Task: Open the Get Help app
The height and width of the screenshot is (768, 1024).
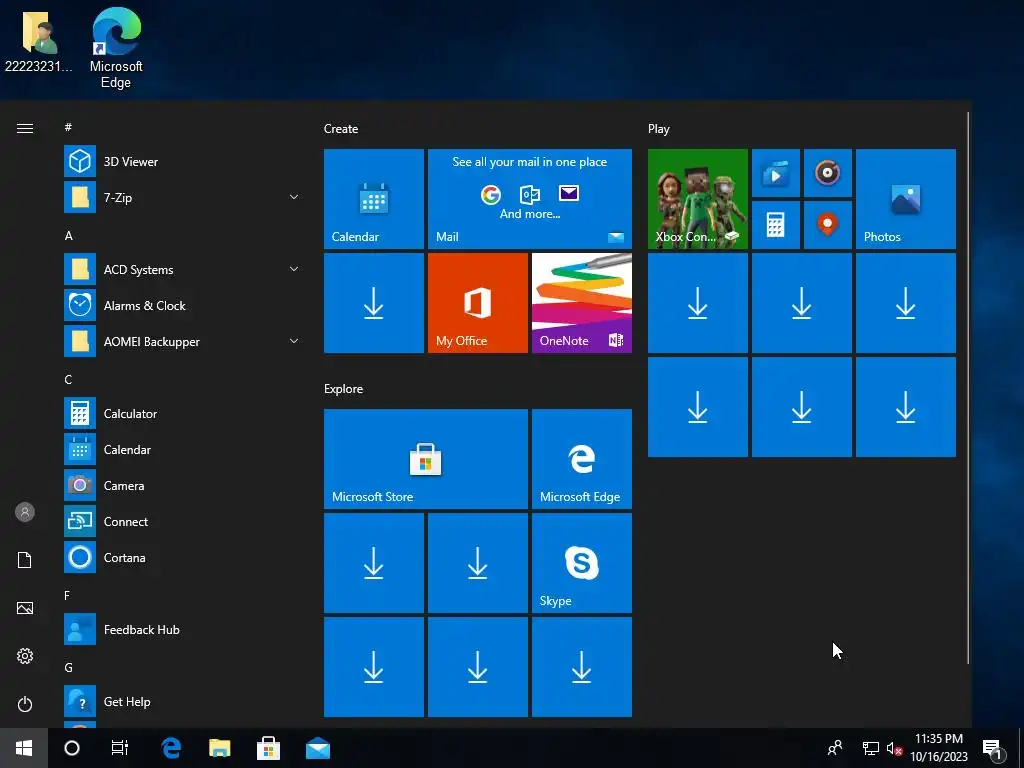Action: click(183, 701)
